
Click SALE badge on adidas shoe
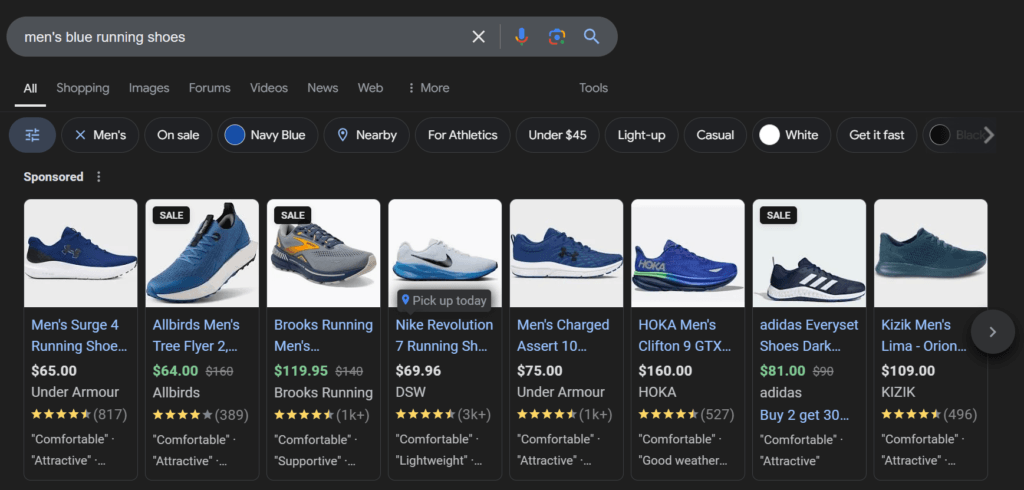[x=778, y=215]
